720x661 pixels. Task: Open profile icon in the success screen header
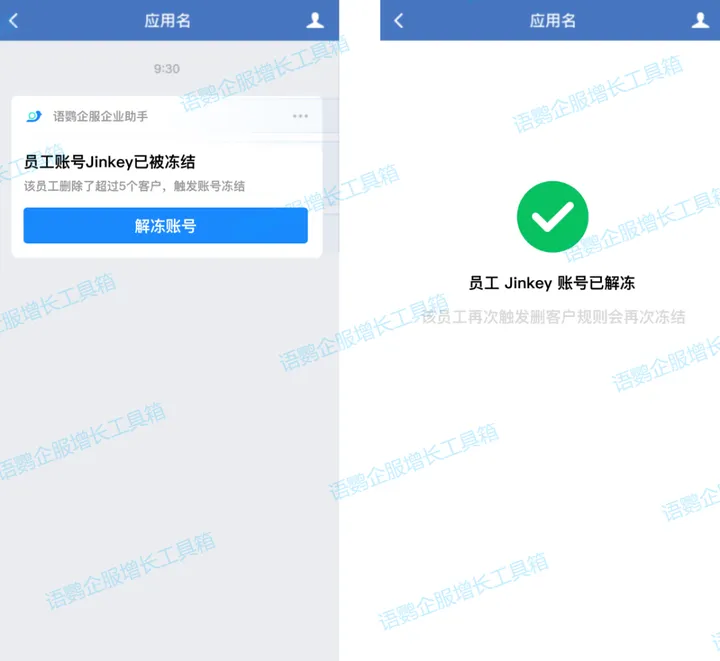[x=700, y=20]
